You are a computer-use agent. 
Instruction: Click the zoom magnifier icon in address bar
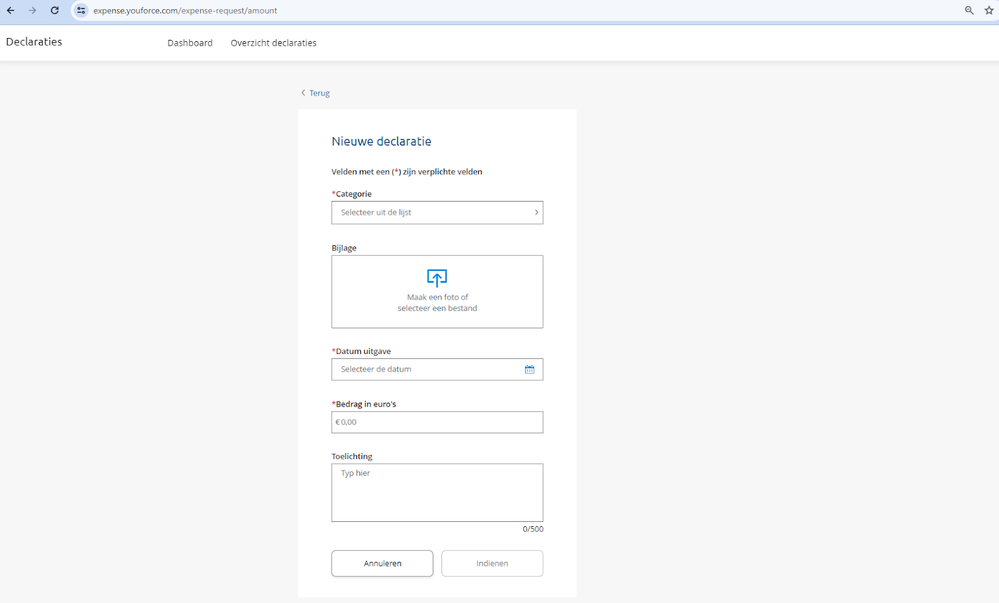click(x=969, y=10)
